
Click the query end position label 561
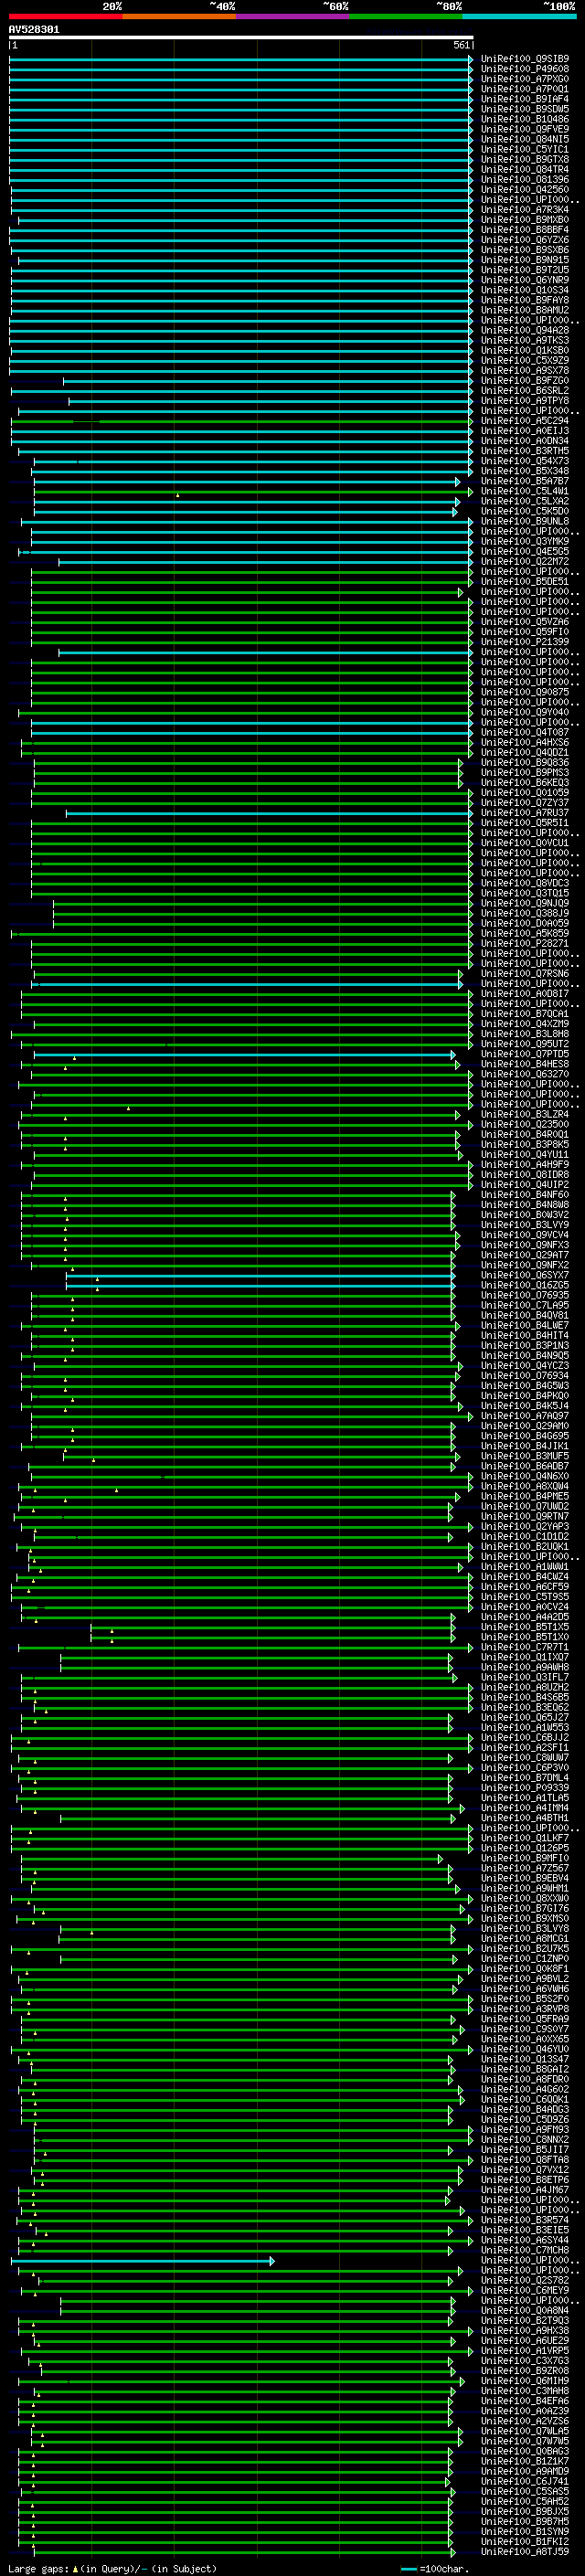[x=461, y=45]
